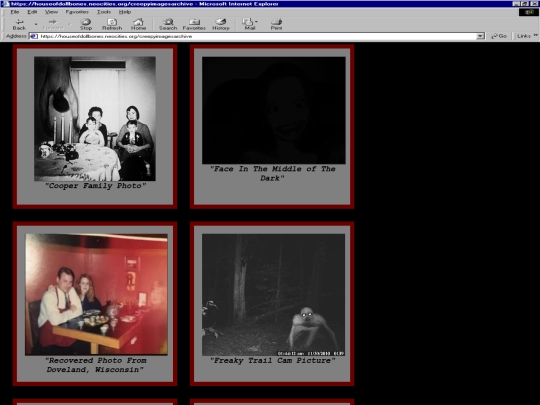The width and height of the screenshot is (540, 405).
Task: Click the "Recovered Photo From Doveland, Wisconsin" caption
Action: tap(95, 365)
